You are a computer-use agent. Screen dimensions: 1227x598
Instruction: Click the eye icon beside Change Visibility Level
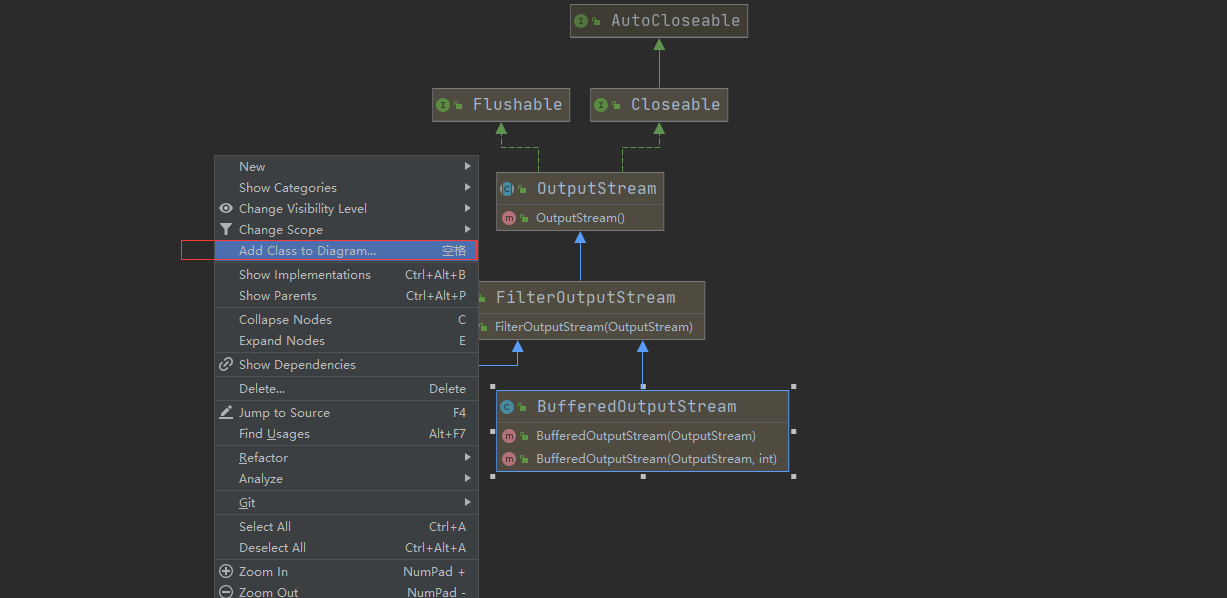coord(226,208)
